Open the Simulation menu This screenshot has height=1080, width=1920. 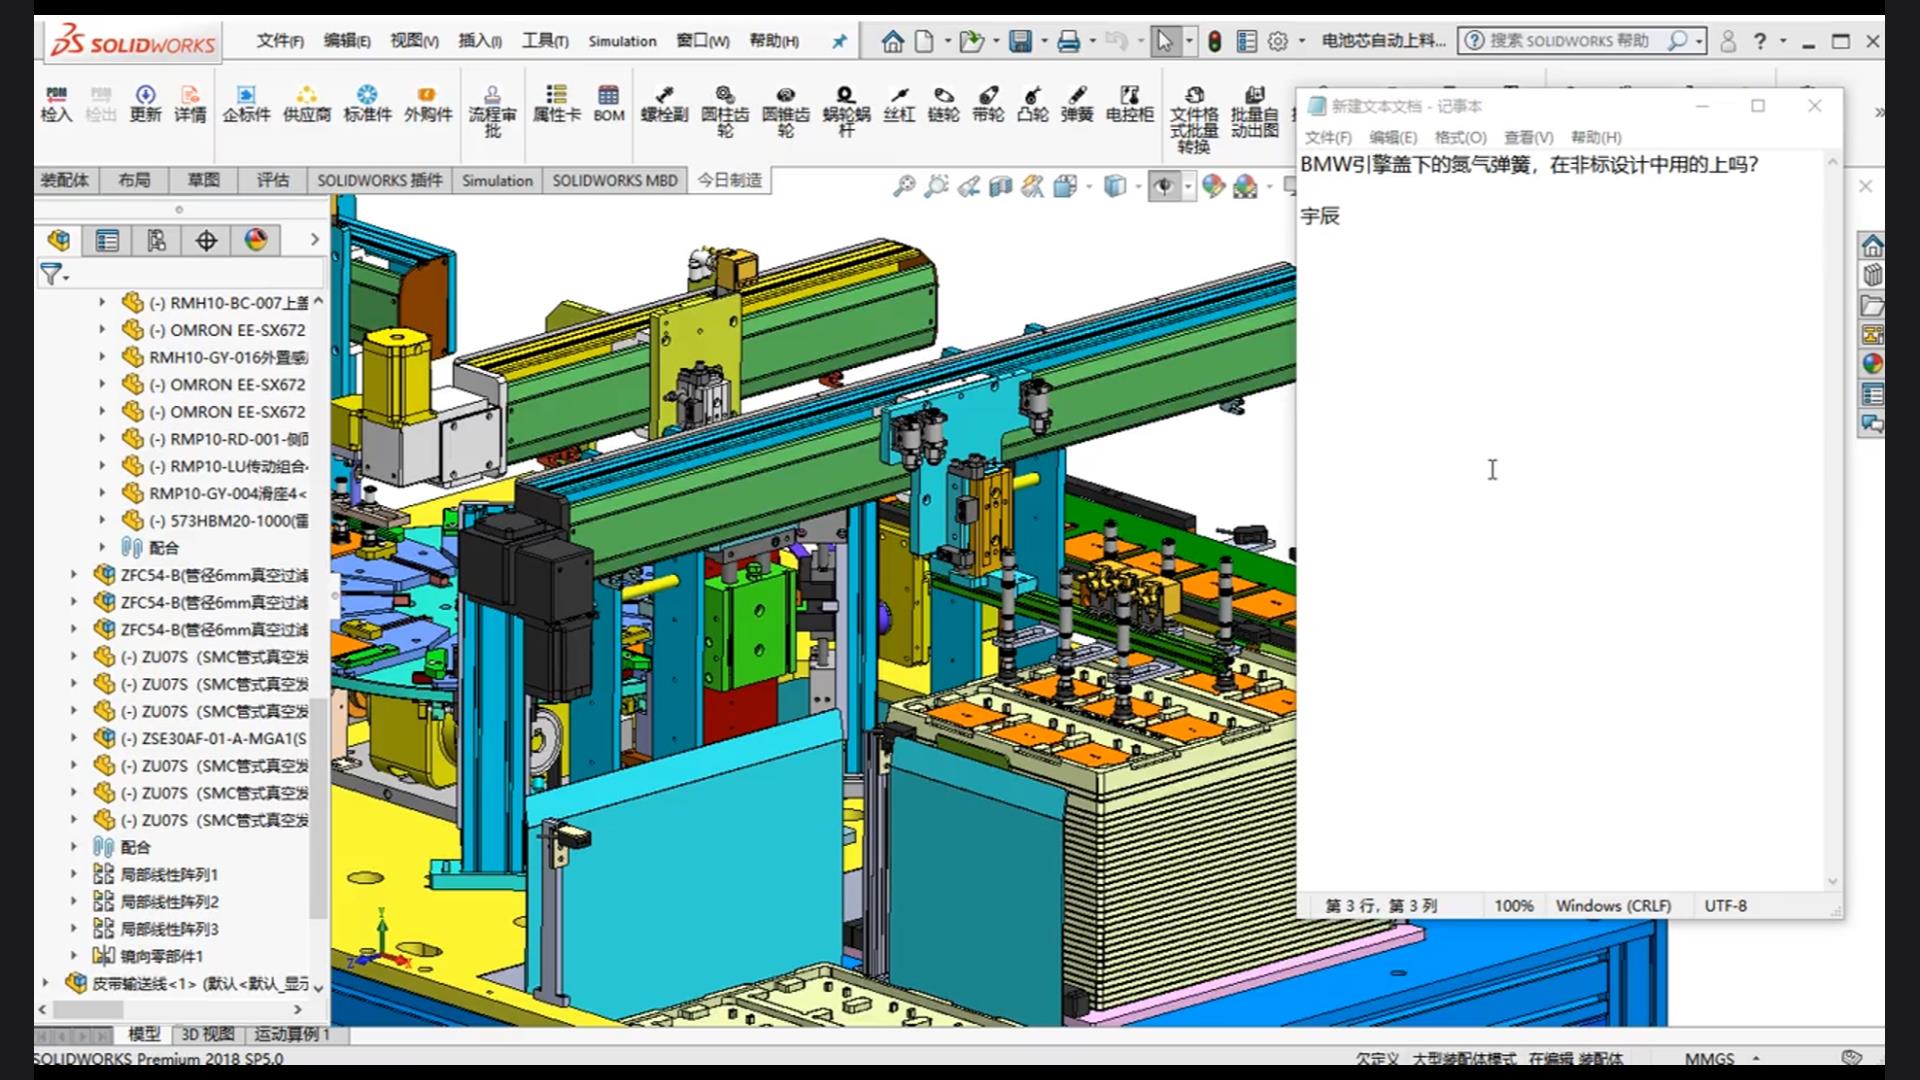[x=622, y=41]
